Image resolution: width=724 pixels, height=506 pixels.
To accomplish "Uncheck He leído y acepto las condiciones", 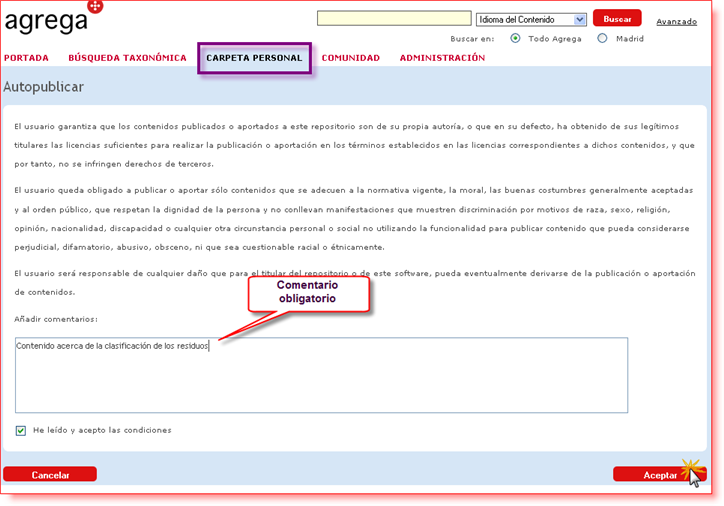I will click(x=21, y=431).
